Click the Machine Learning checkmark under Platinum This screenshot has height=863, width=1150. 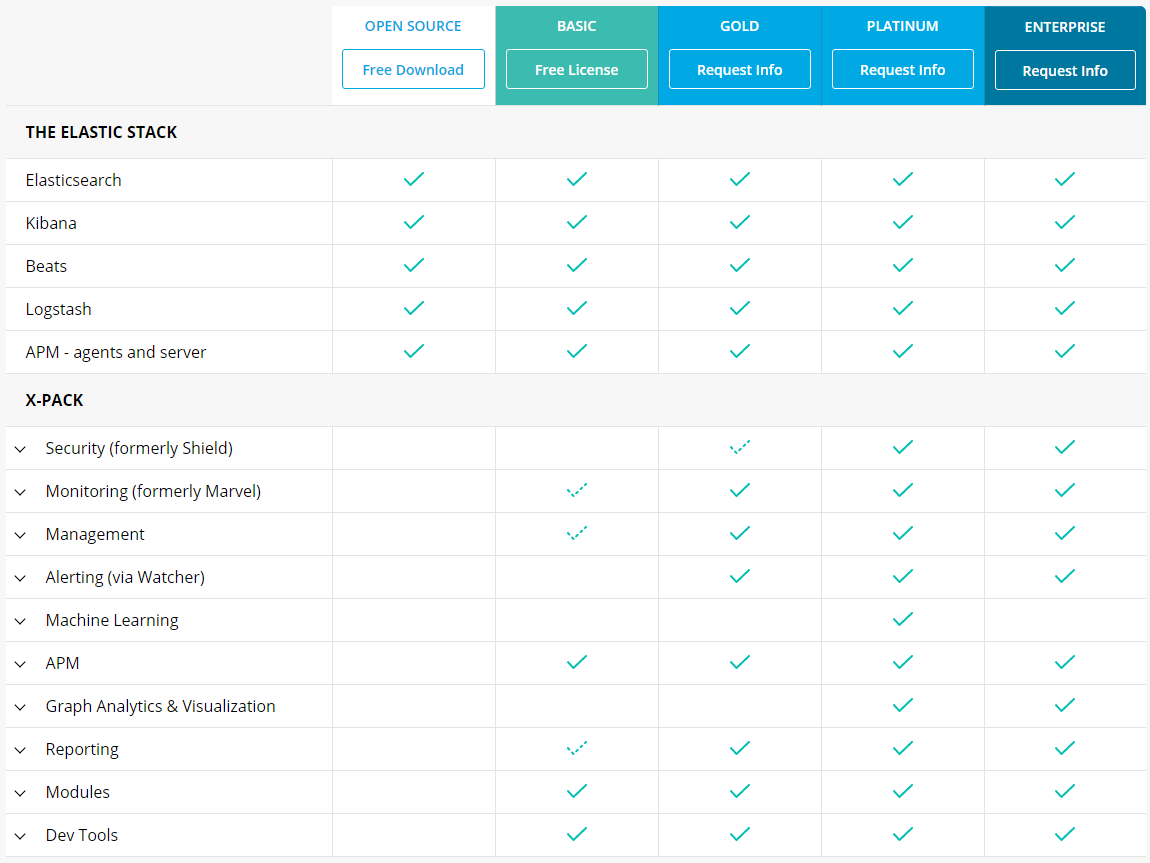point(902,619)
